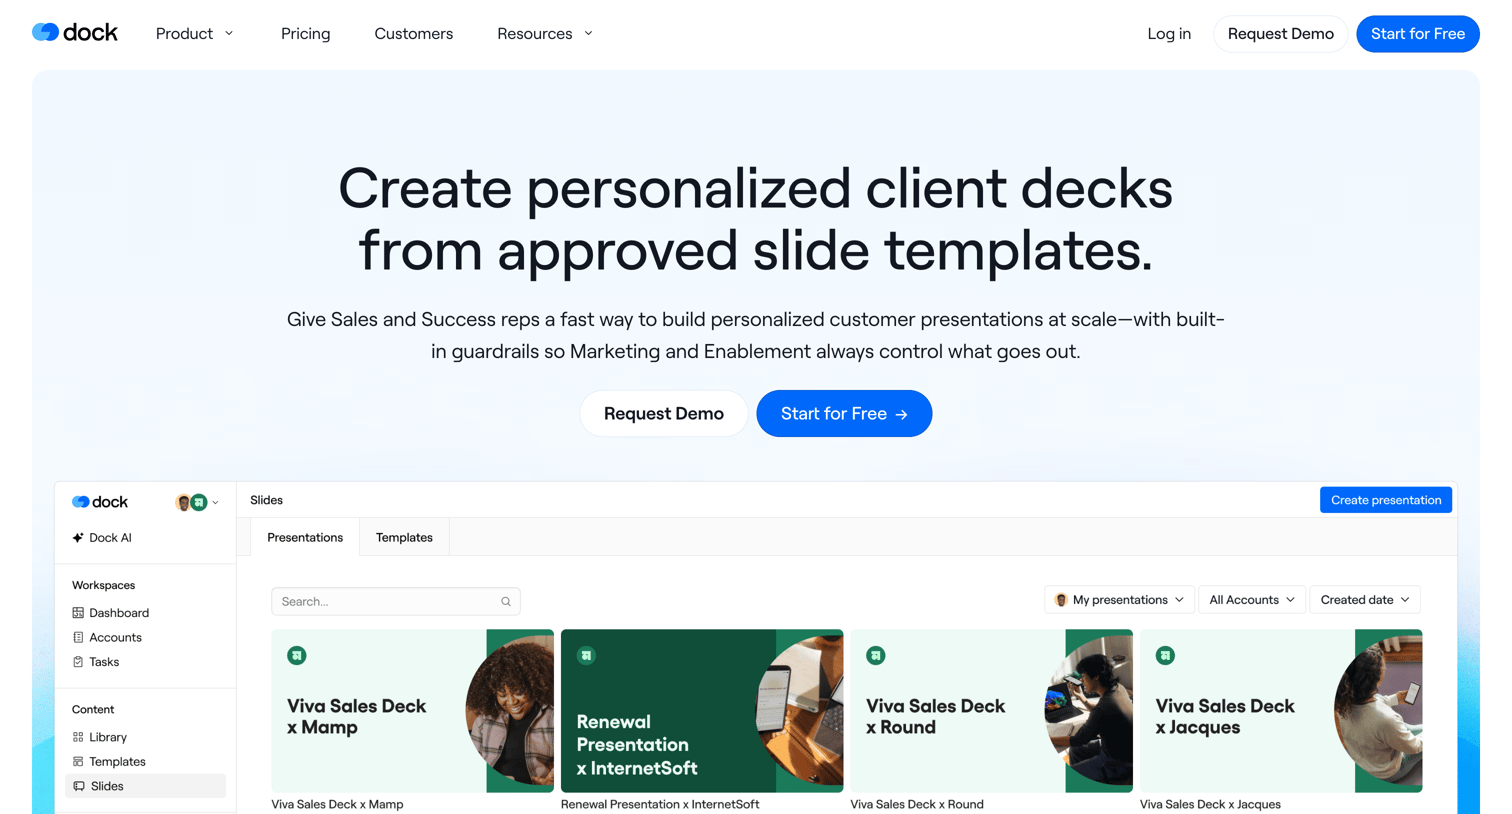This screenshot has width=1512, height=814.
Task: Click the Dock logo in the app sidebar
Action: [100, 502]
